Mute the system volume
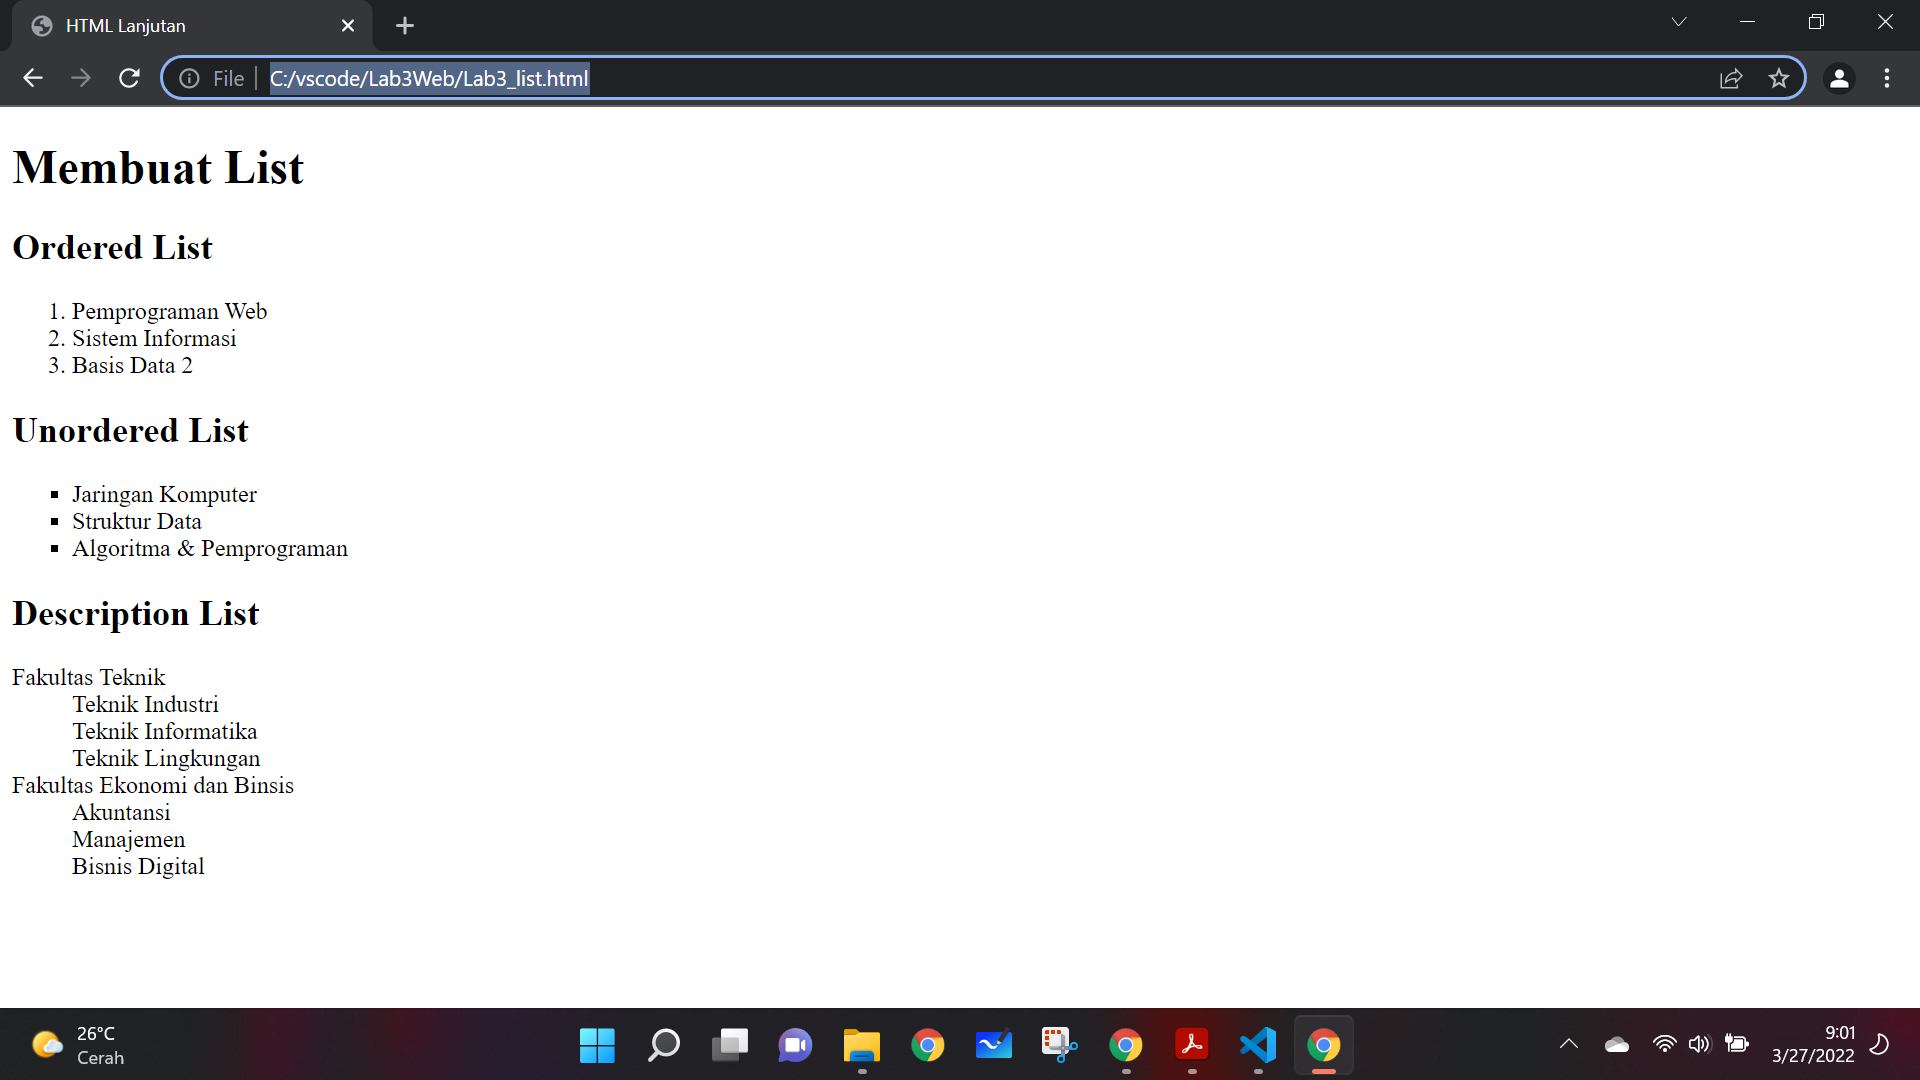 [1700, 1045]
